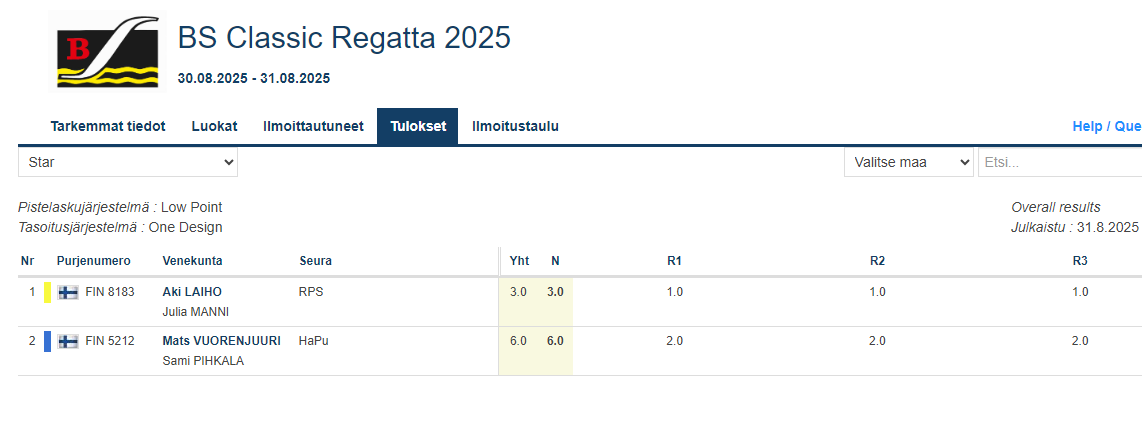Sort by the Purjenumero column header
Image resolution: width=1142 pixels, height=433 pixels.
tap(94, 261)
